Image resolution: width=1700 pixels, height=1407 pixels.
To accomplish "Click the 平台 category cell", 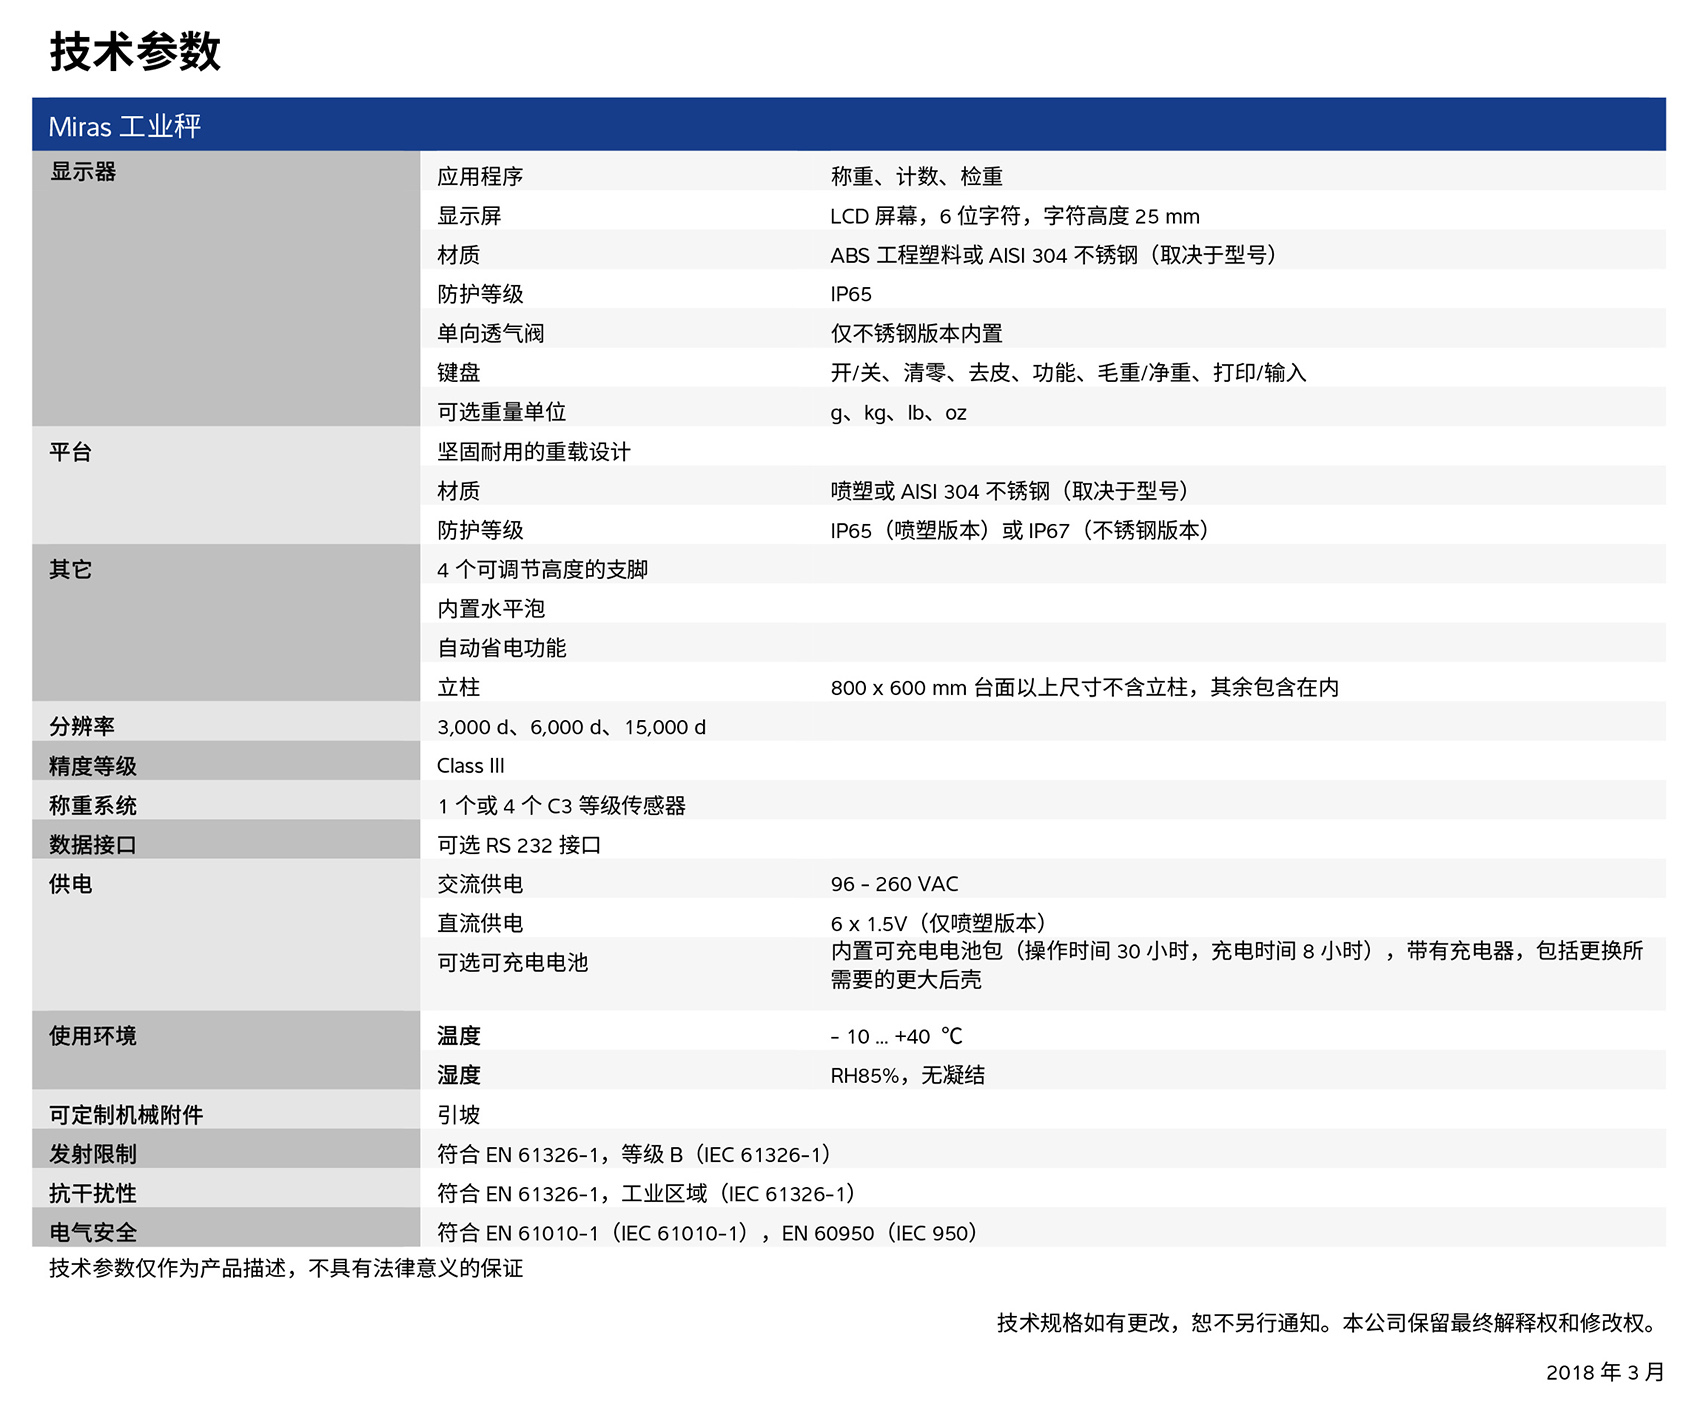I will click(71, 452).
